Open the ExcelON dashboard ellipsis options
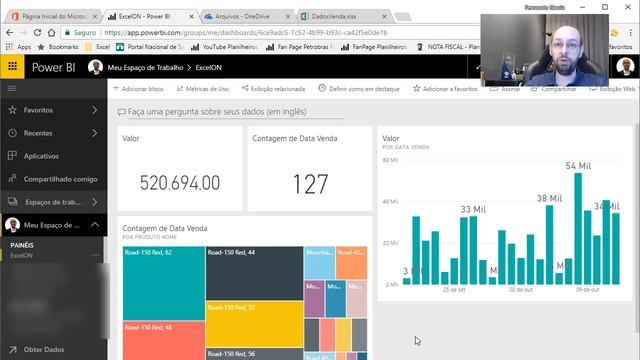 [96, 255]
